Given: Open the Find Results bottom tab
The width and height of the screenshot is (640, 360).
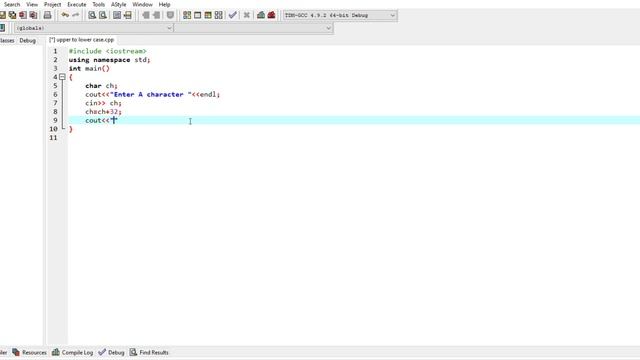Looking at the screenshot, I should (149, 352).
